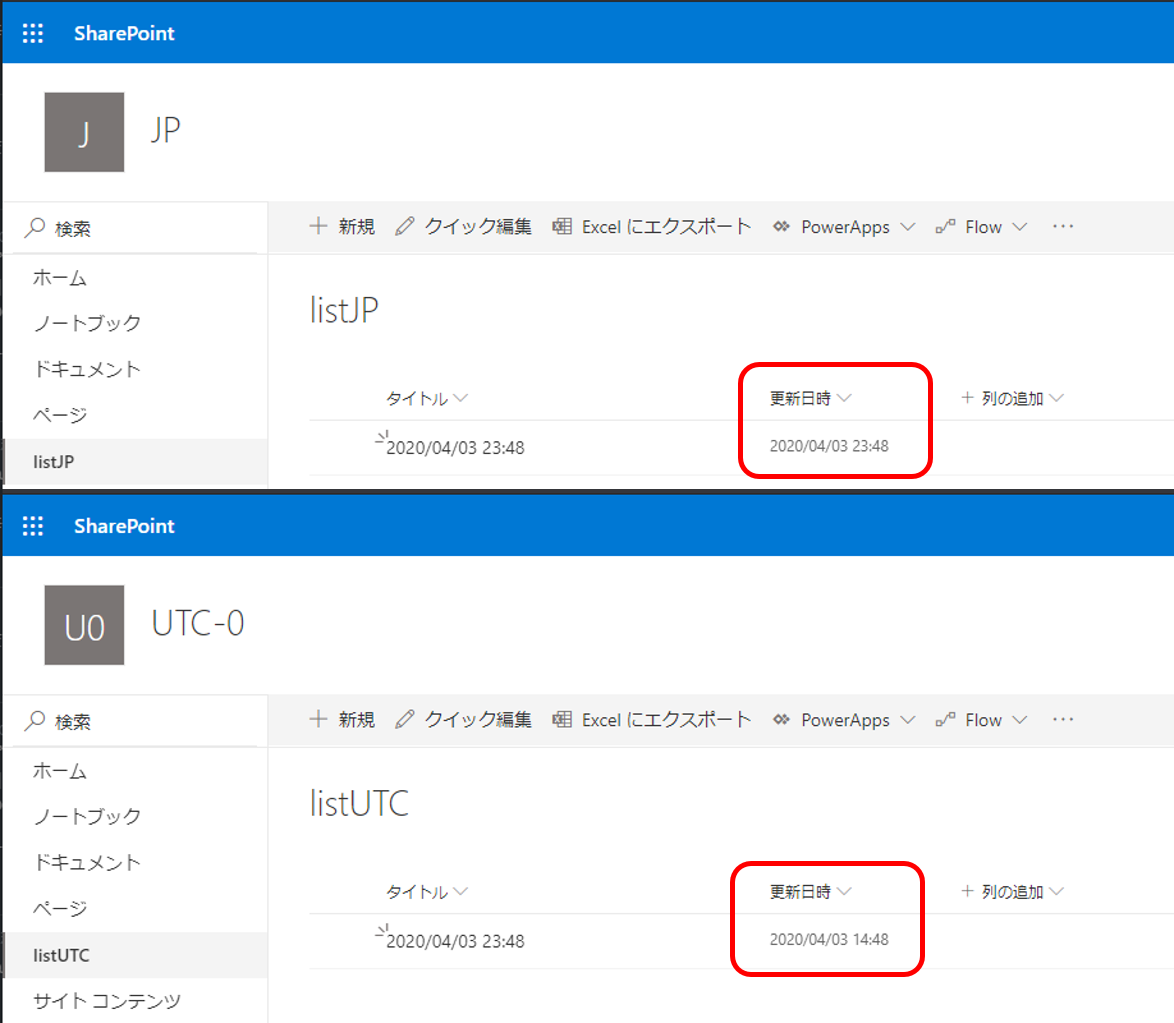1174x1023 pixels.
Task: Open more options ellipsis in listJP toolbar
Action: 1062,226
